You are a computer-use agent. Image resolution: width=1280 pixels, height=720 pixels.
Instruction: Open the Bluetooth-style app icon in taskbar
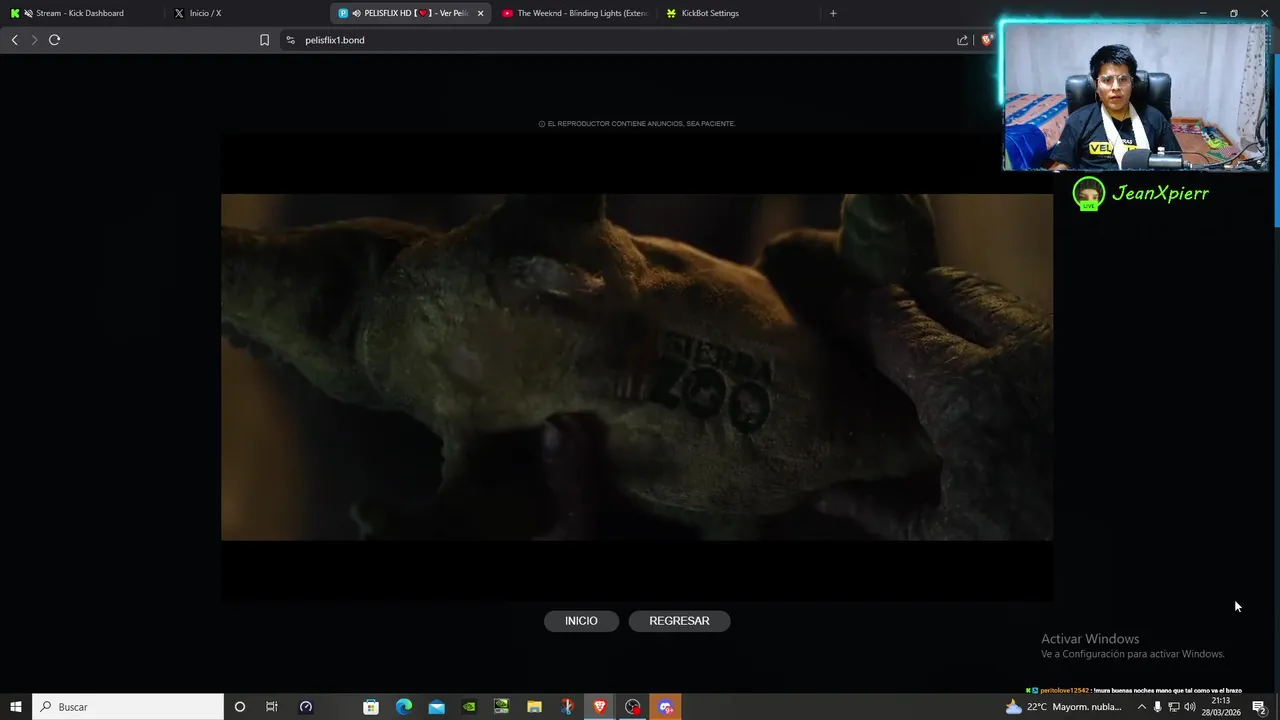(567, 707)
